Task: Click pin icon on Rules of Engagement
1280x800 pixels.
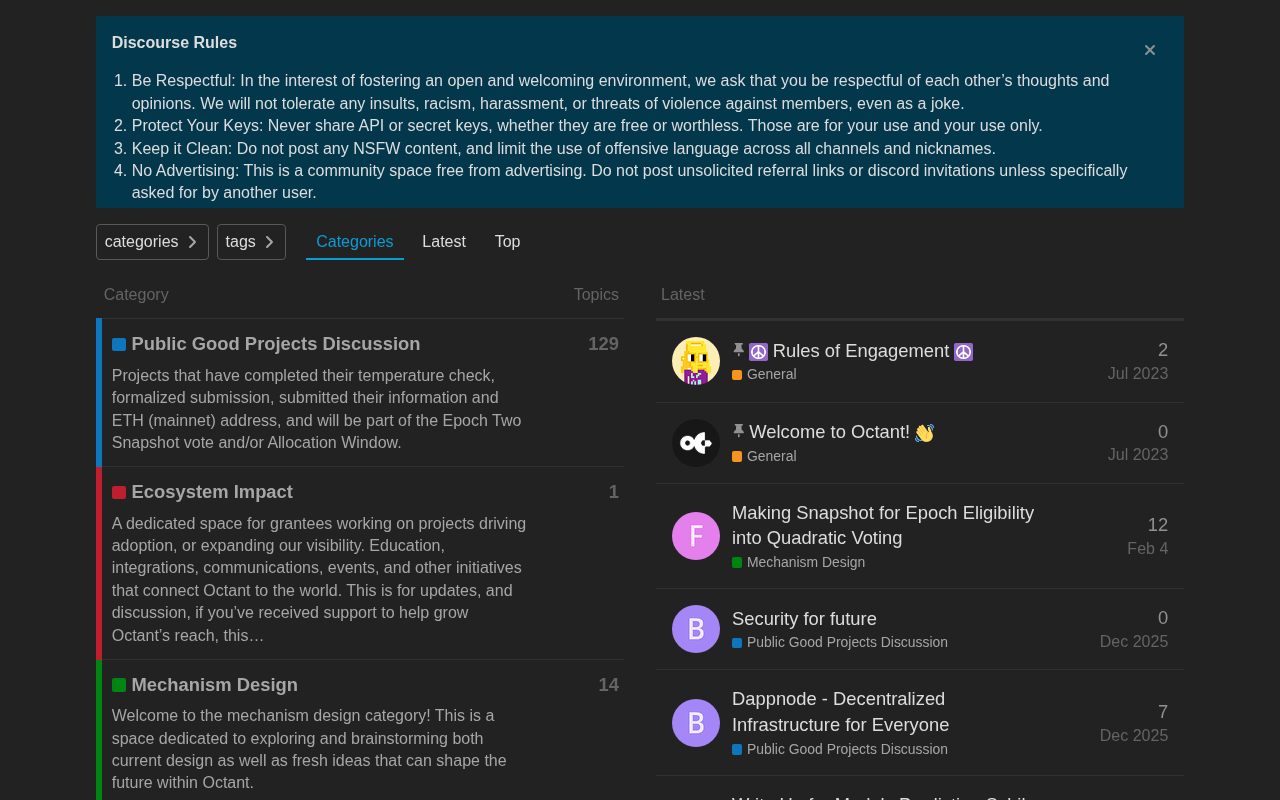Action: click(739, 350)
